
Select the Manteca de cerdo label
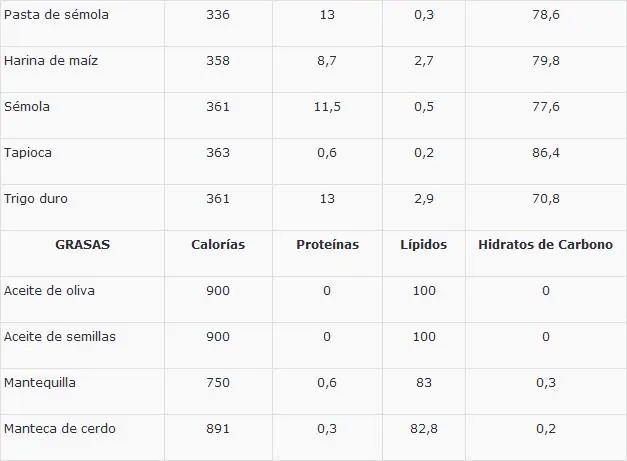(60, 429)
